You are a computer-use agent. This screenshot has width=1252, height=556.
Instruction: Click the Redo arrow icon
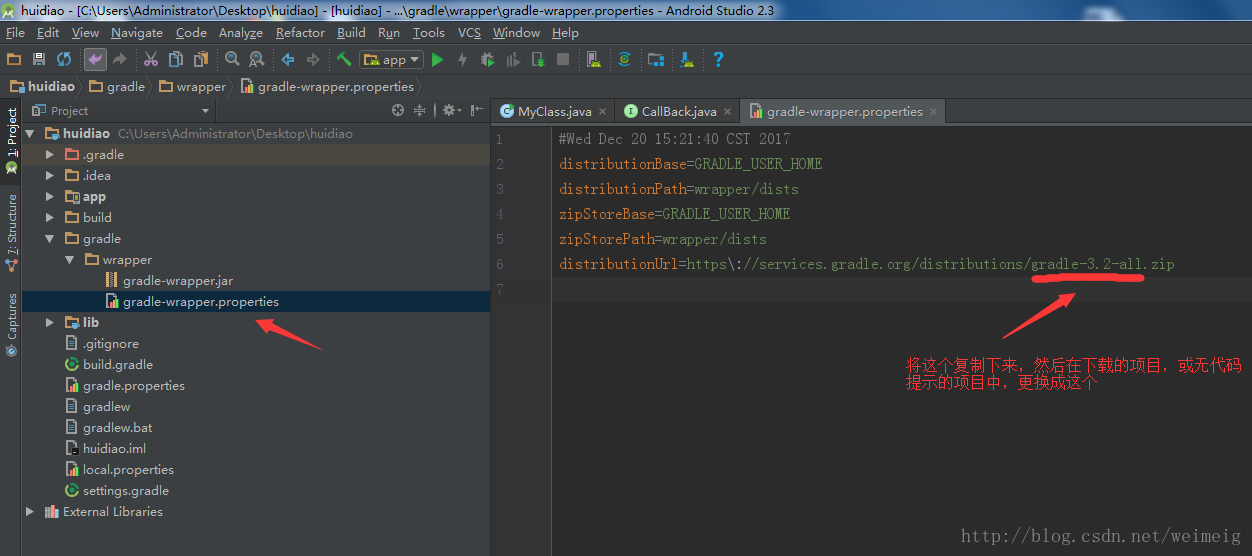(120, 60)
